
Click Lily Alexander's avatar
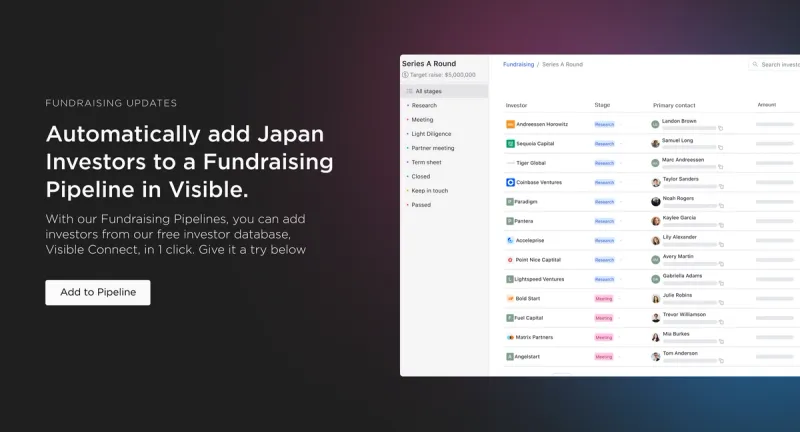click(656, 241)
